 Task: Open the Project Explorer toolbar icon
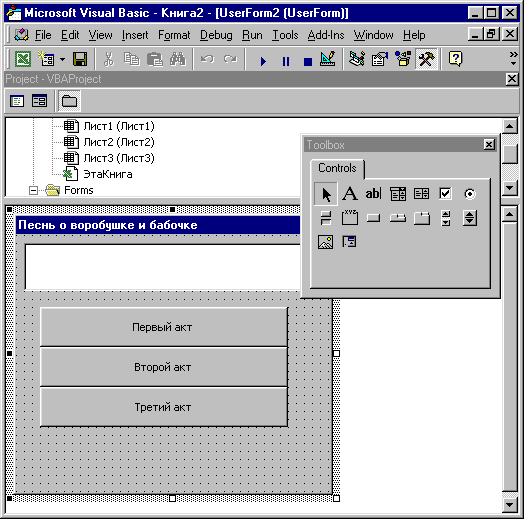coord(357,59)
